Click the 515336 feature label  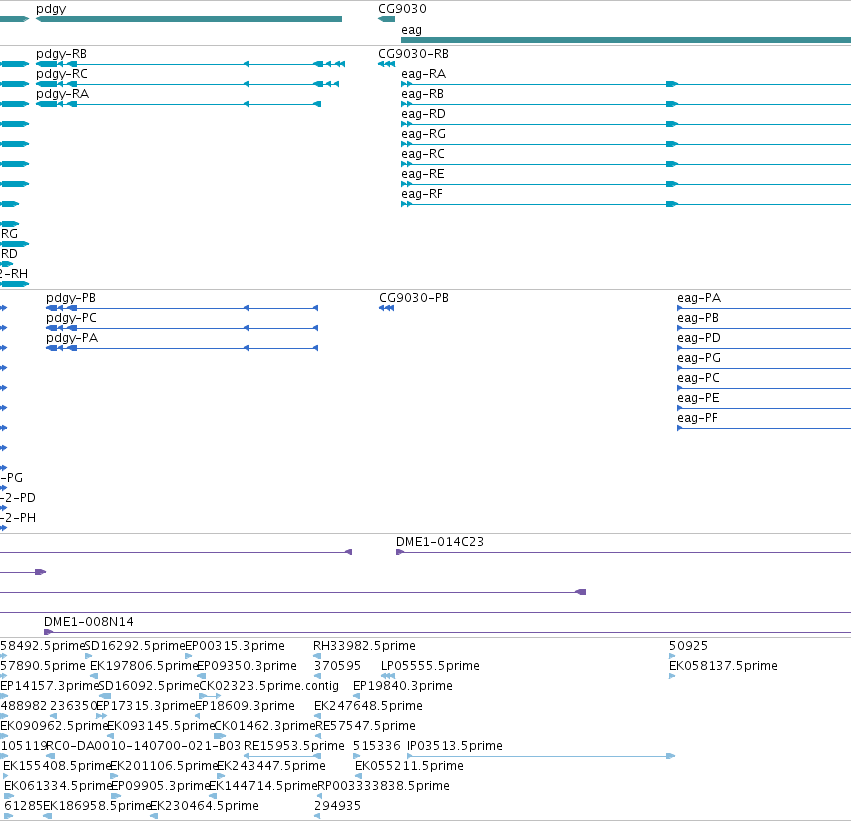(377, 746)
